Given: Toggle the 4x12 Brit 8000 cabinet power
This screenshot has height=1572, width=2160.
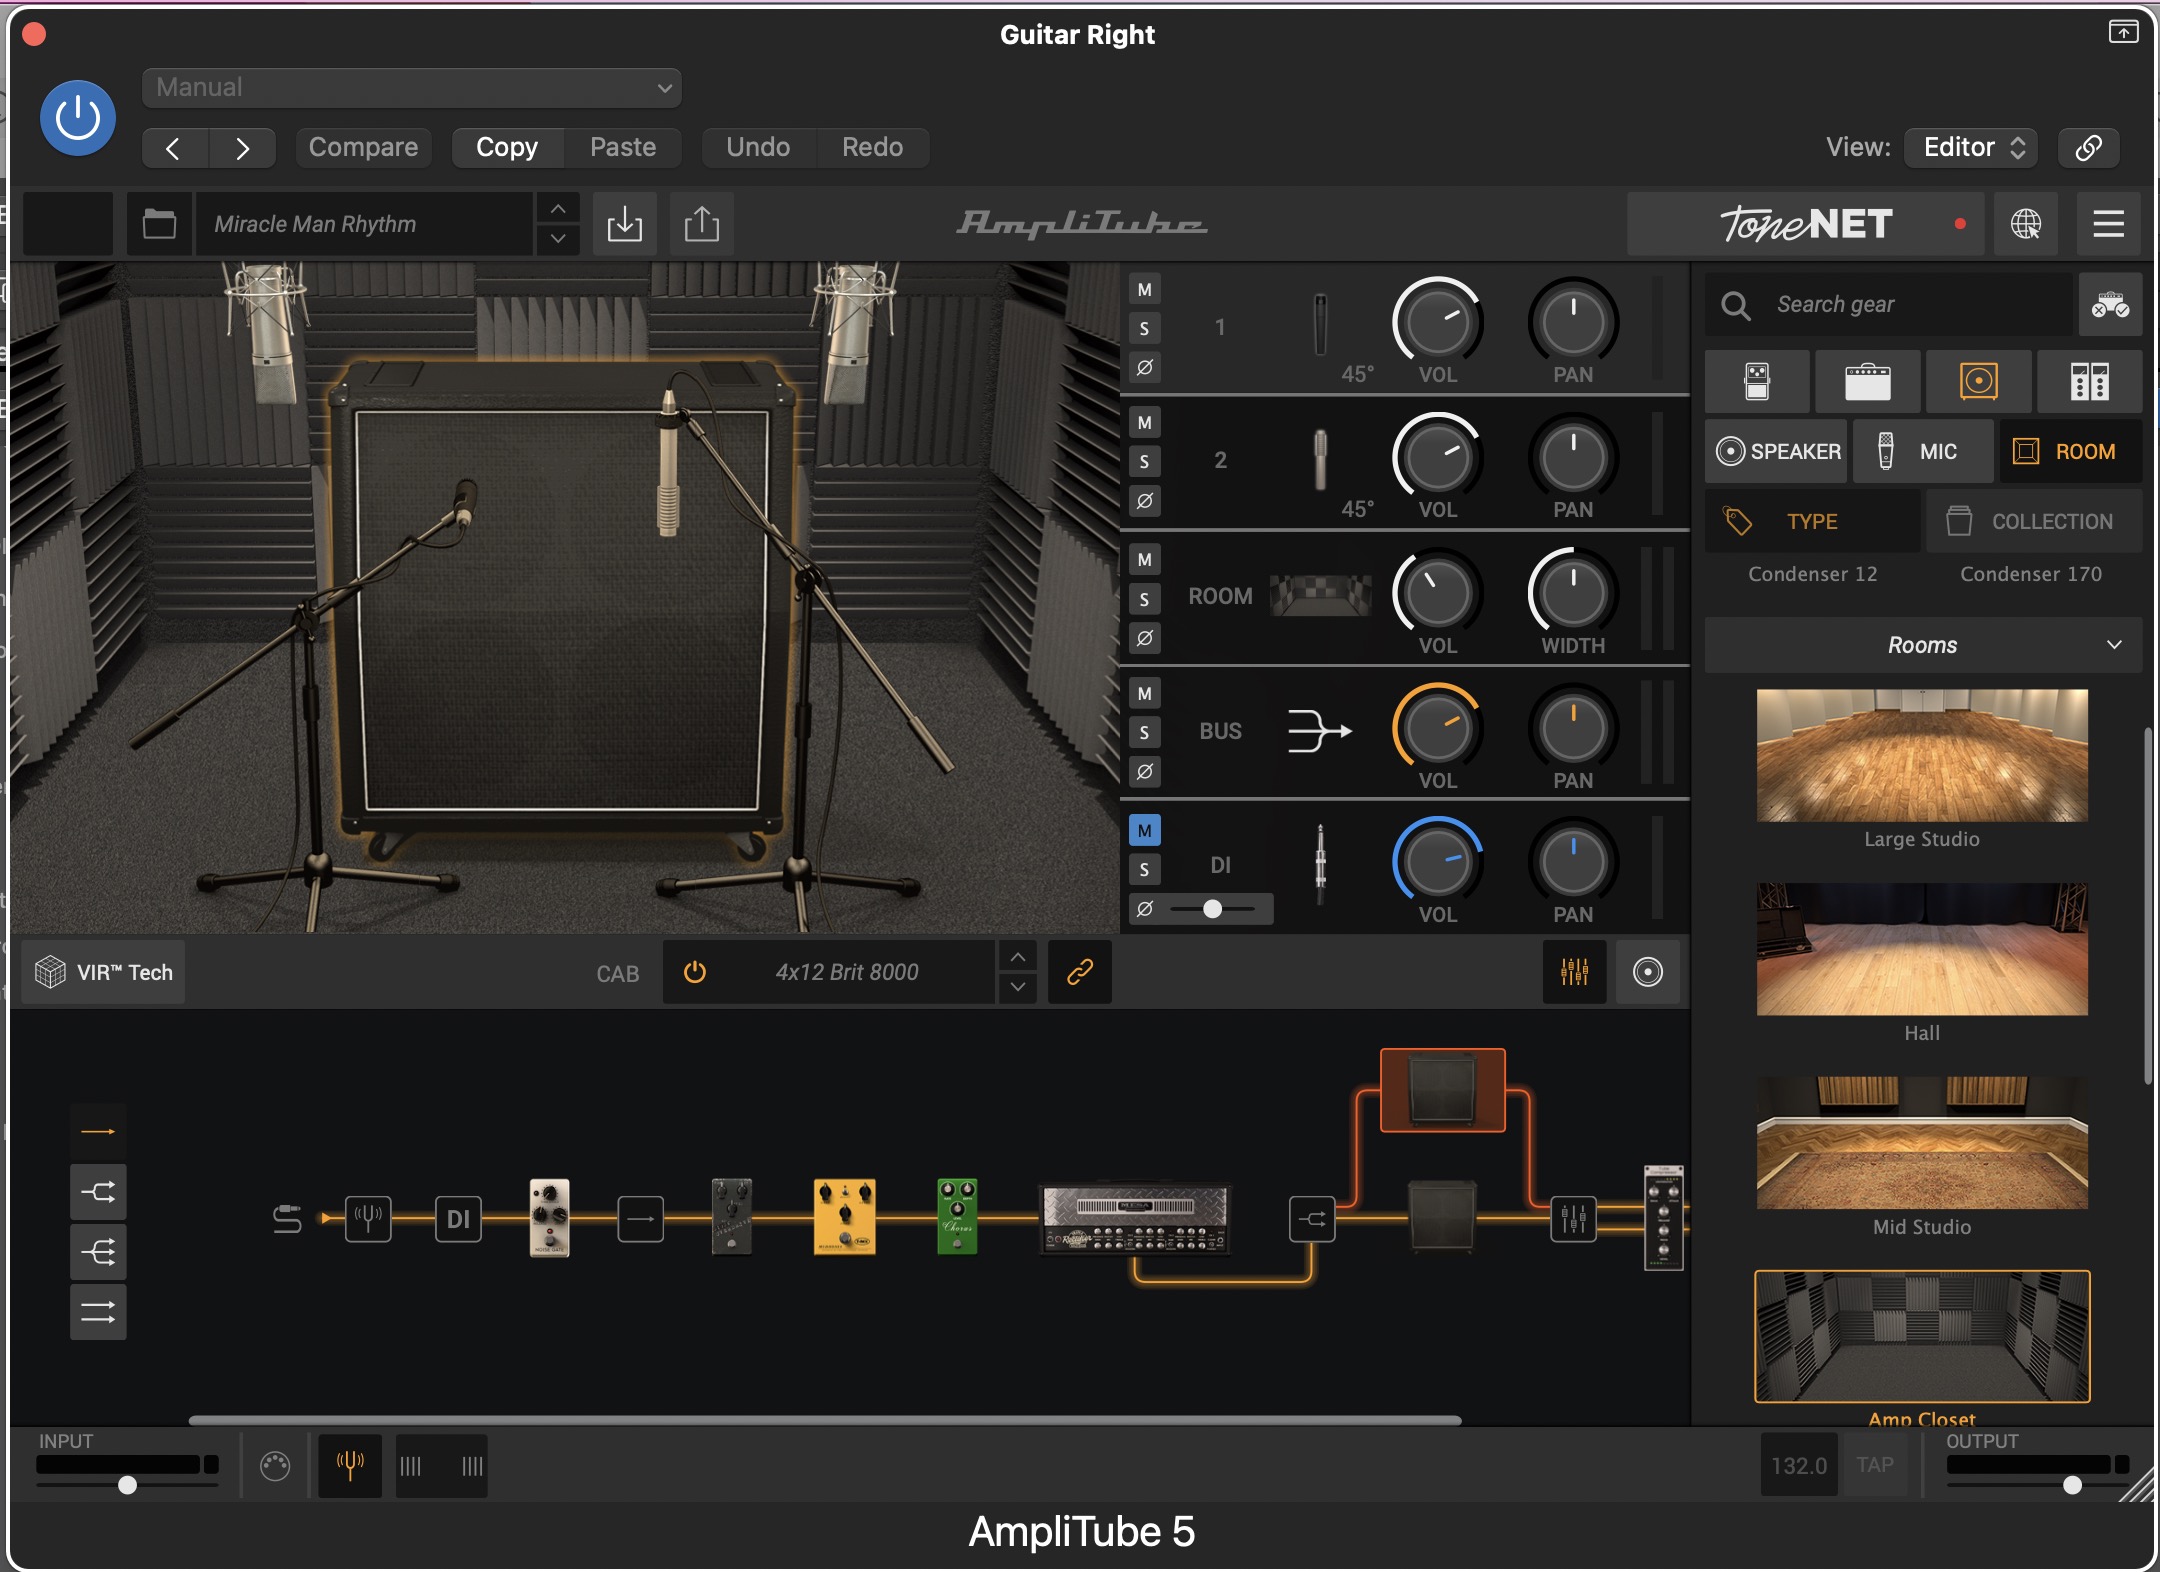Looking at the screenshot, I should click(x=695, y=972).
